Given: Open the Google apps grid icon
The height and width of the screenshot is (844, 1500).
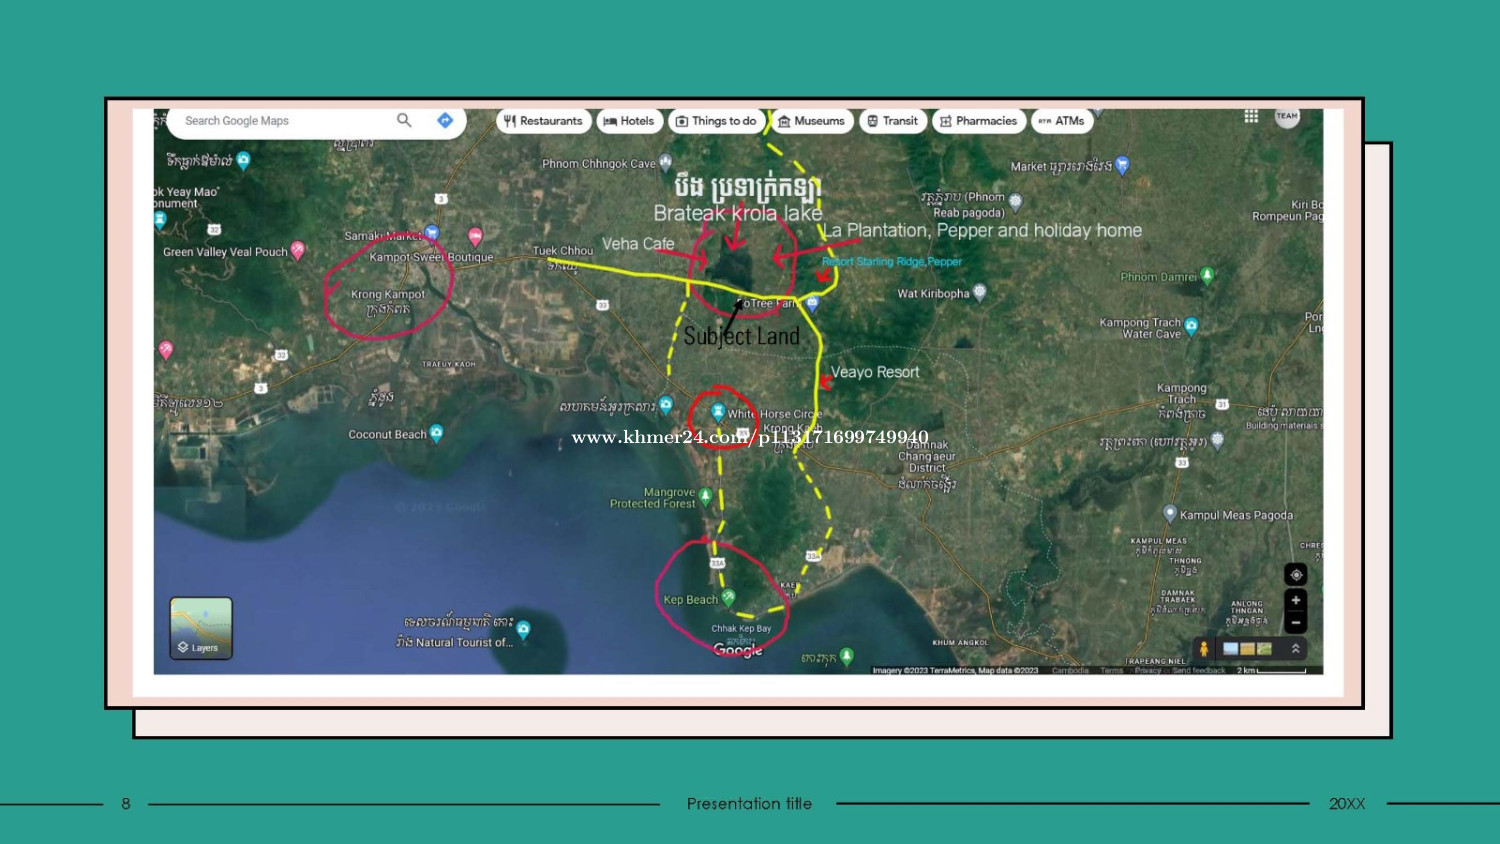Looking at the screenshot, I should point(1251,116).
